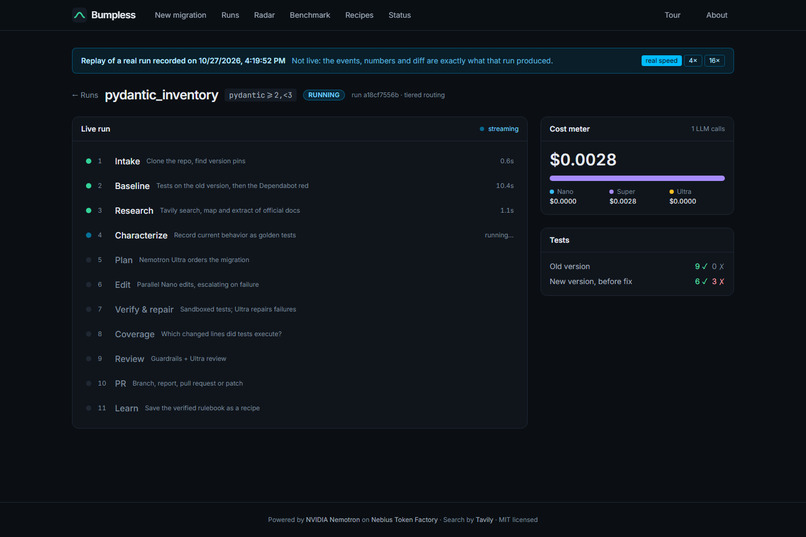
Task: Open the New migration page
Action: [180, 15]
